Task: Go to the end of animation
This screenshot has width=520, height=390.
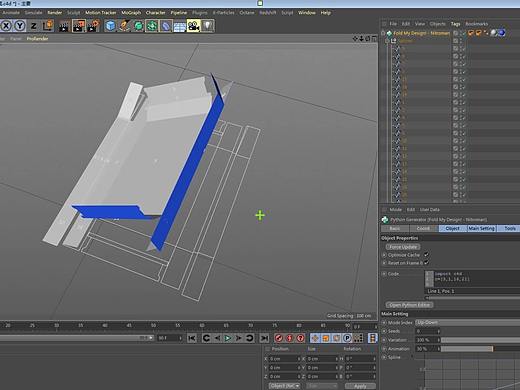Action: tap(264, 338)
